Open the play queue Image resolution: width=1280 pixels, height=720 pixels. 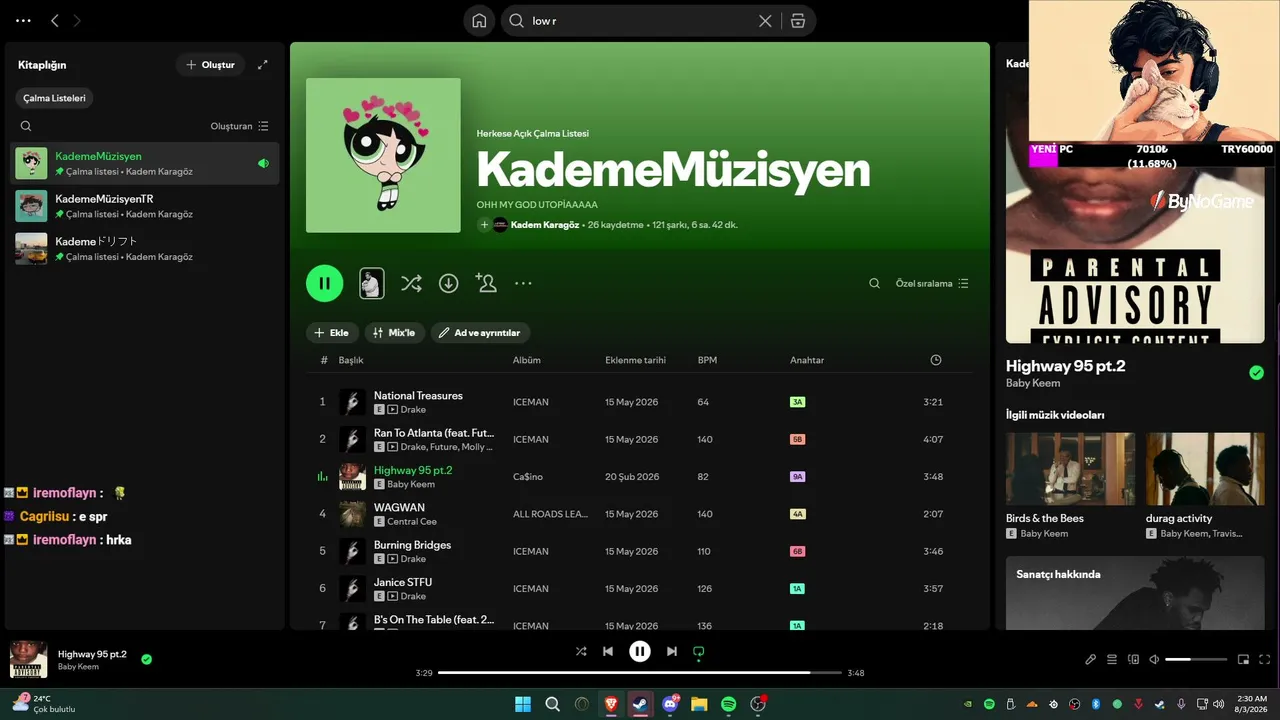(1112, 660)
